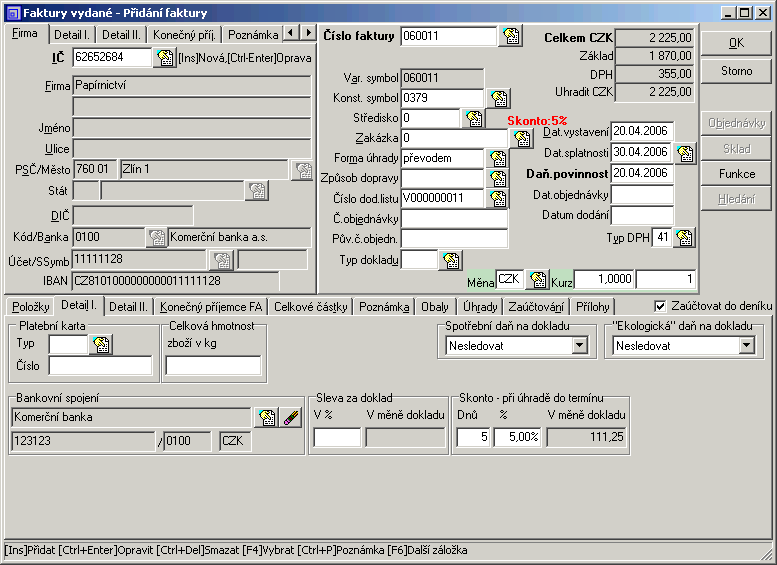Viewport: 777px width, 565px height.
Task: Open lookup icon for Typ DPH
Action: click(x=684, y=237)
